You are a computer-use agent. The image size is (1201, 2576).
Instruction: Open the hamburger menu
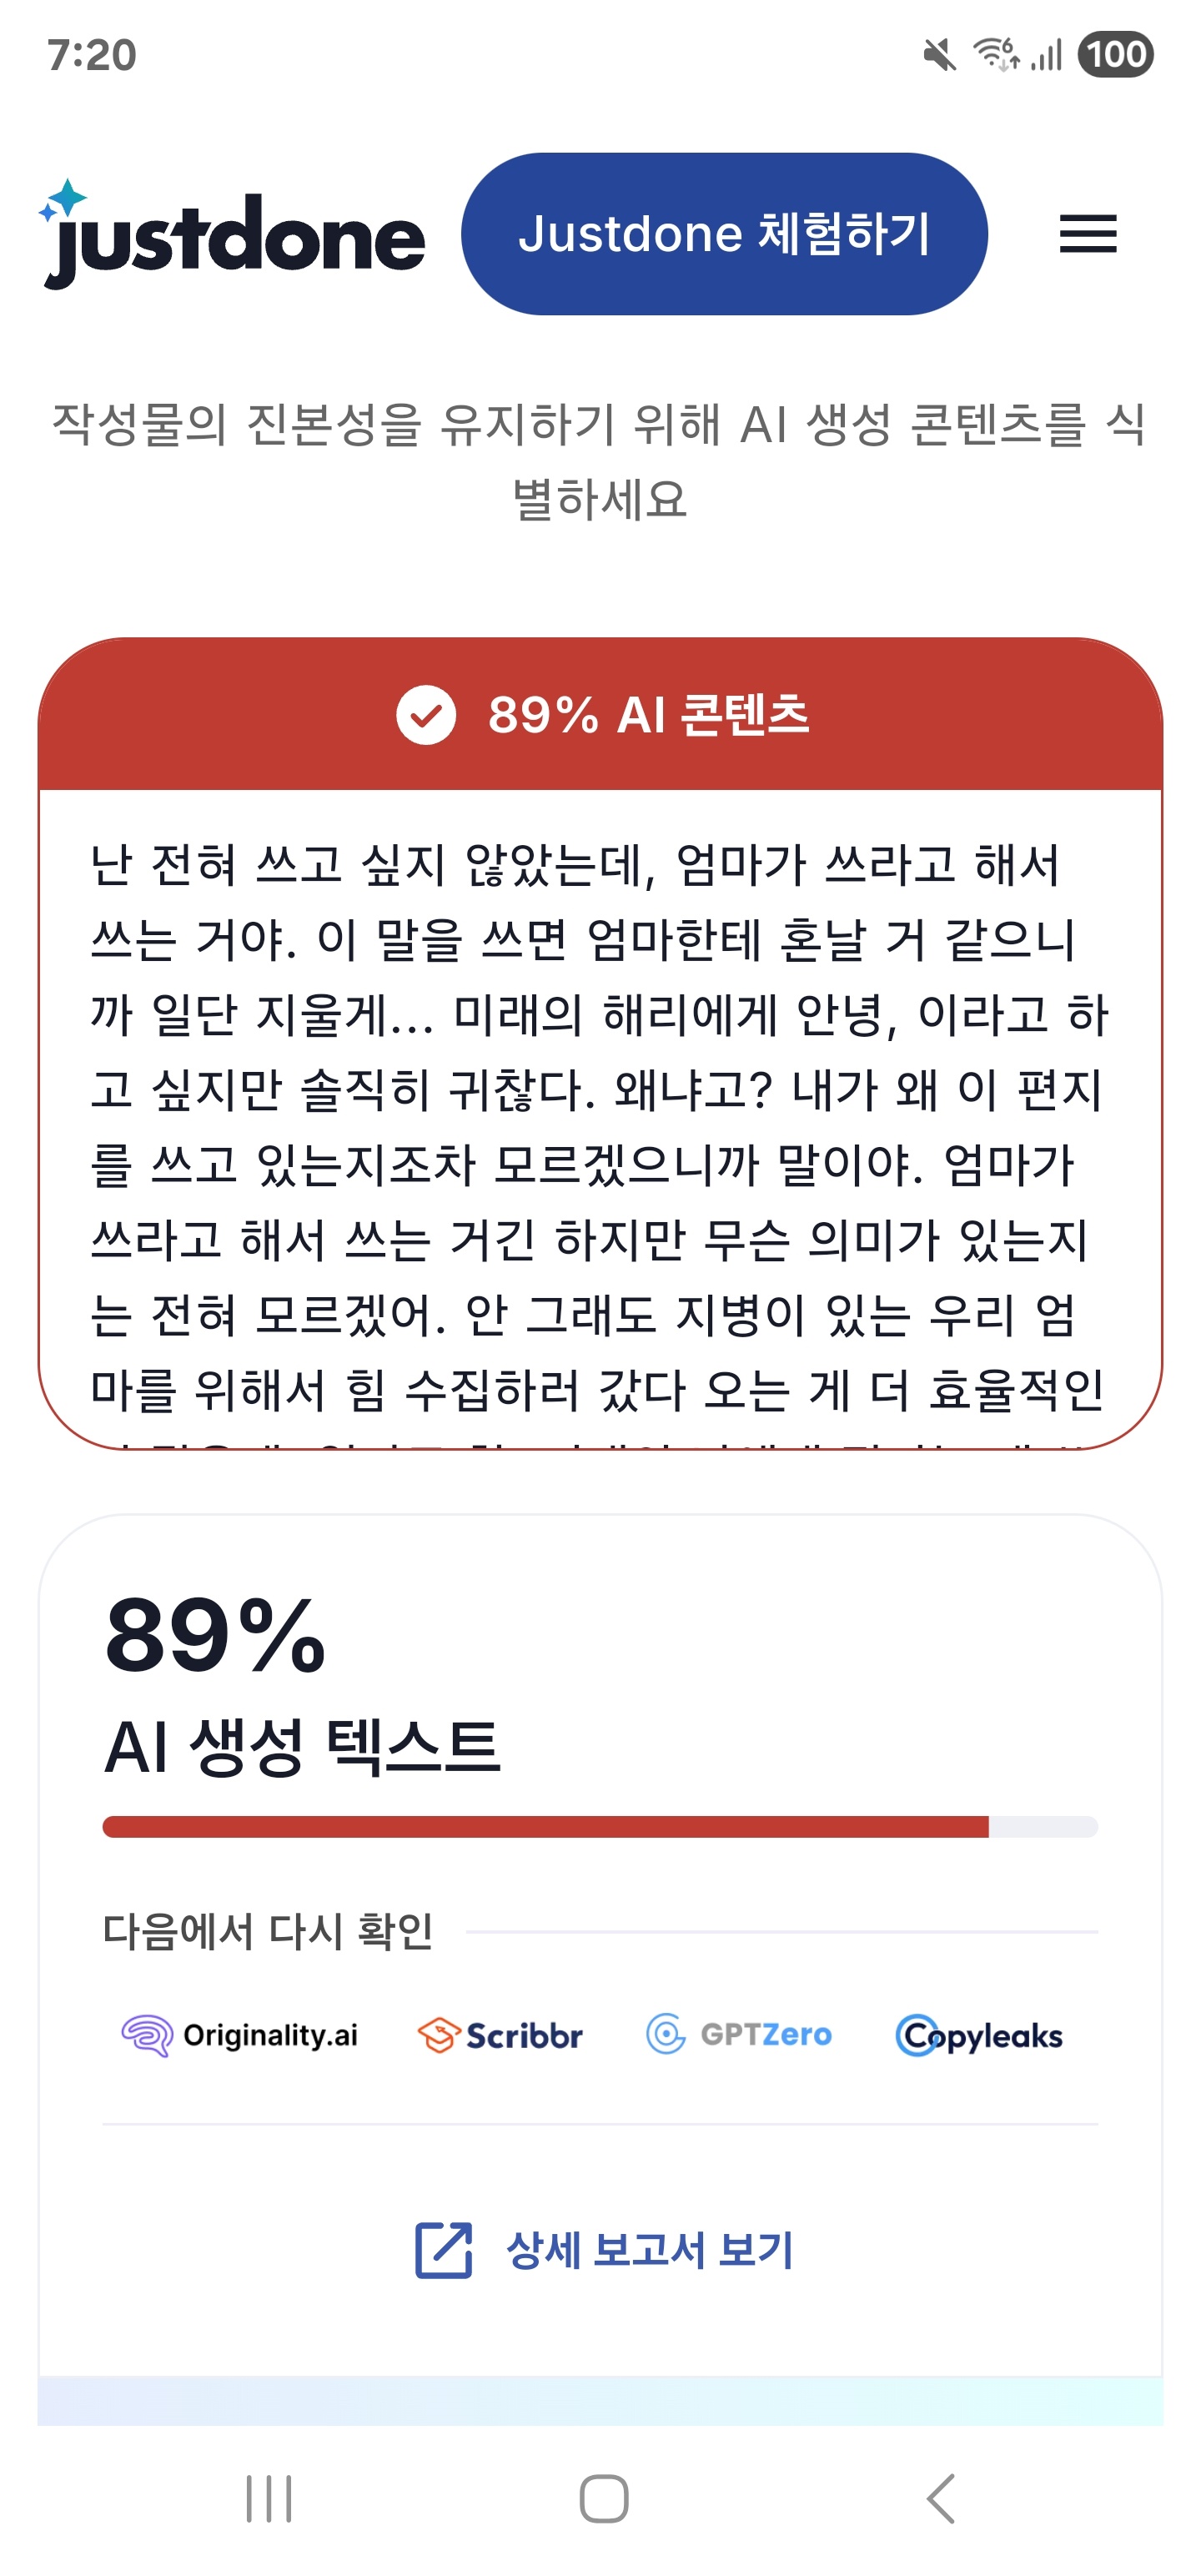(x=1087, y=234)
